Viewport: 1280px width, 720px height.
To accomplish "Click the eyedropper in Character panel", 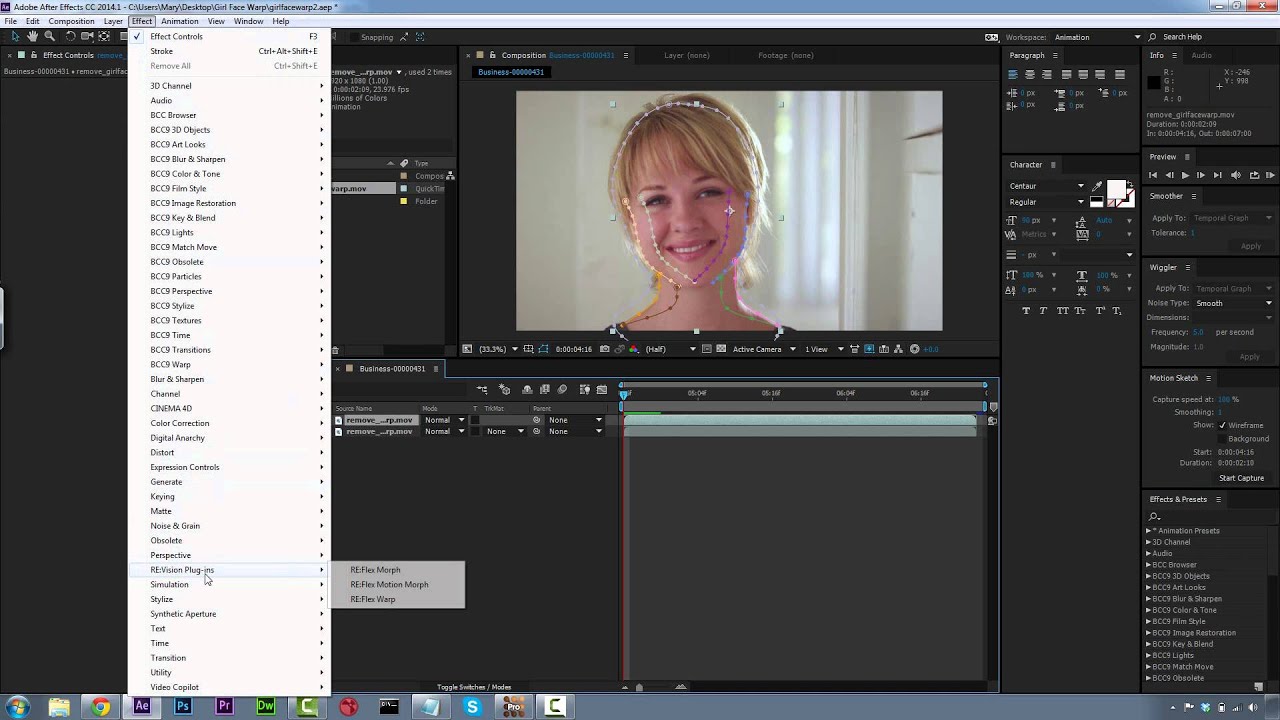I will pyautogui.click(x=1097, y=186).
